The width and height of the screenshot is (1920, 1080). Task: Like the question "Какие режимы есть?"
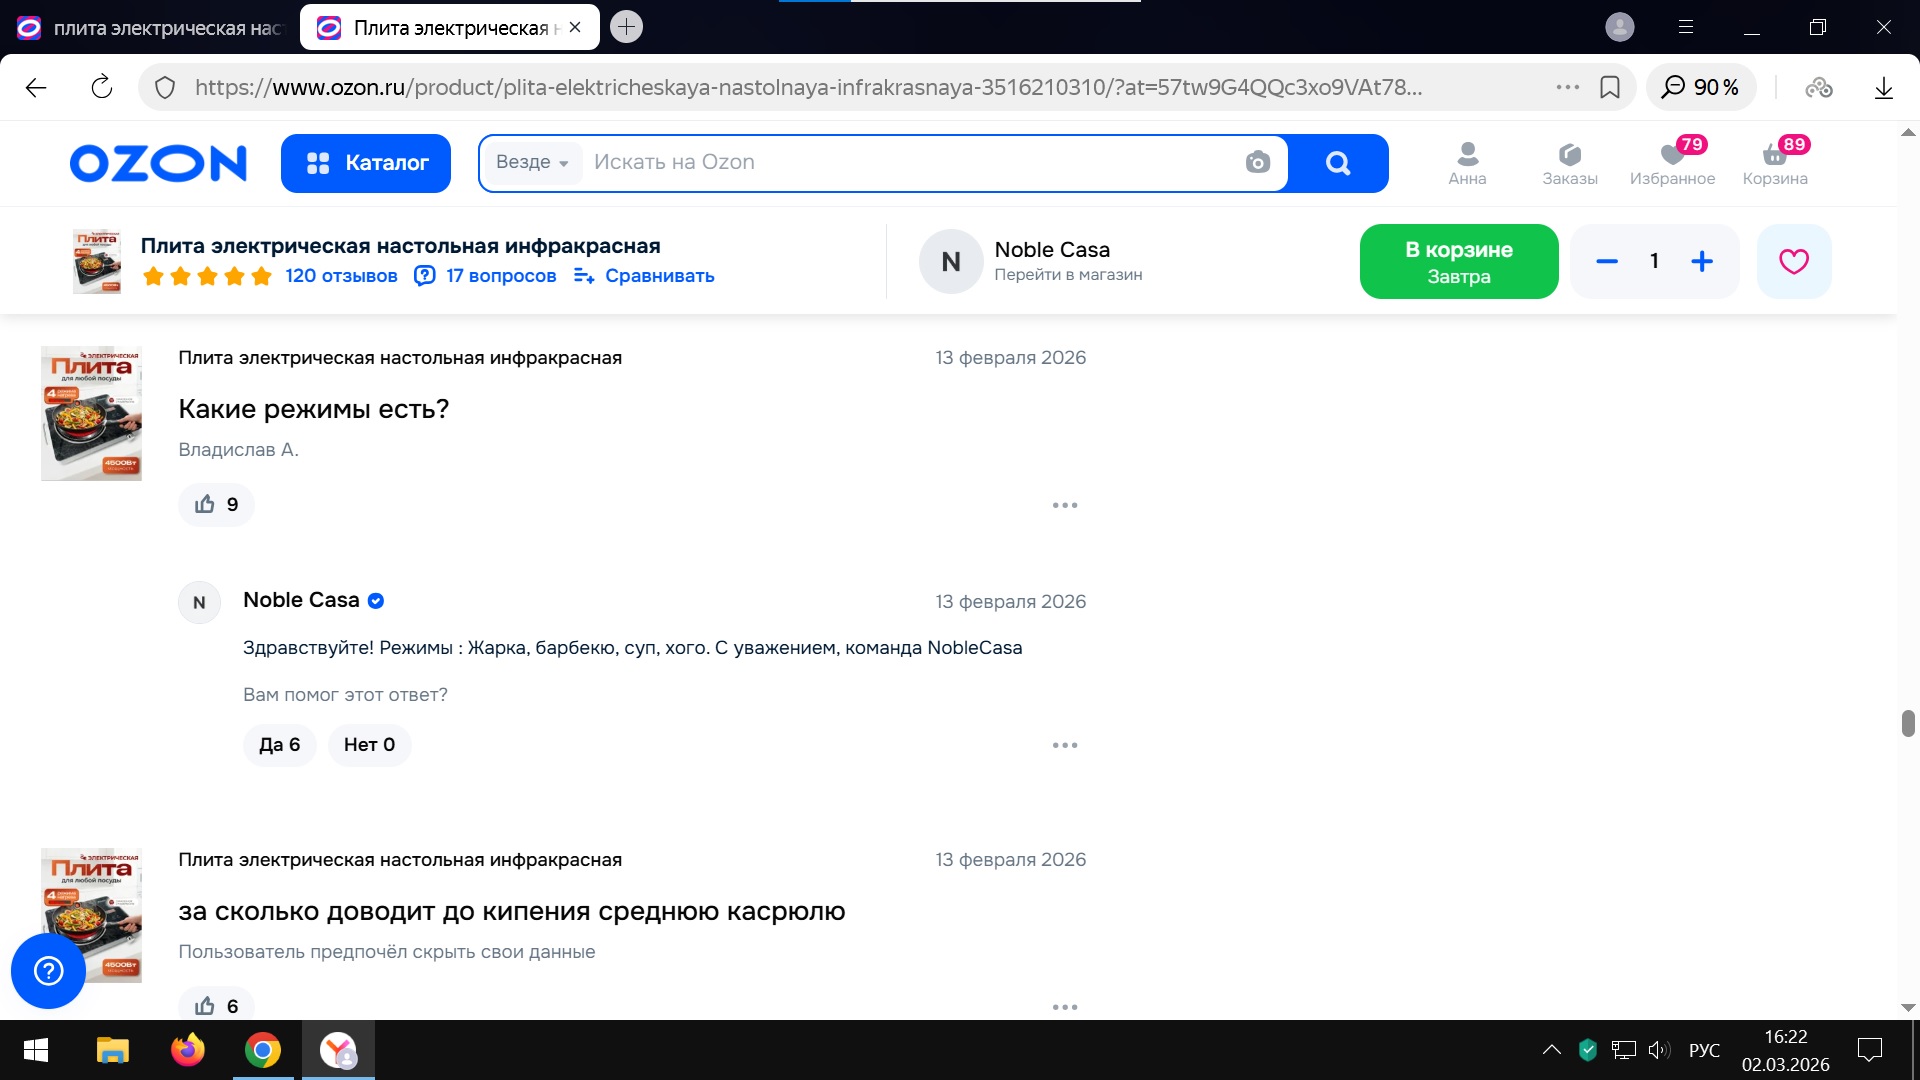(216, 505)
